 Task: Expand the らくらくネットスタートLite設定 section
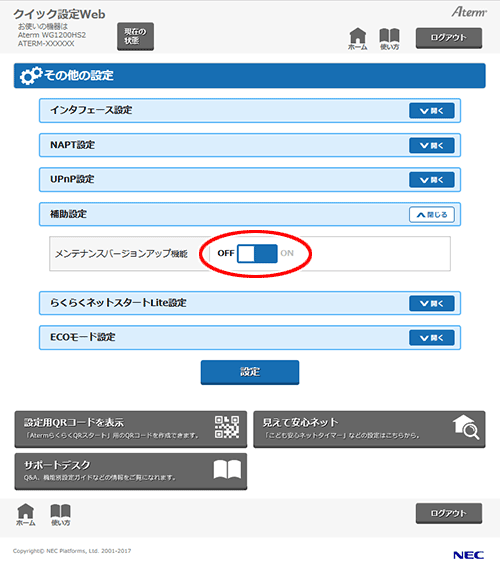pyautogui.click(x=432, y=303)
